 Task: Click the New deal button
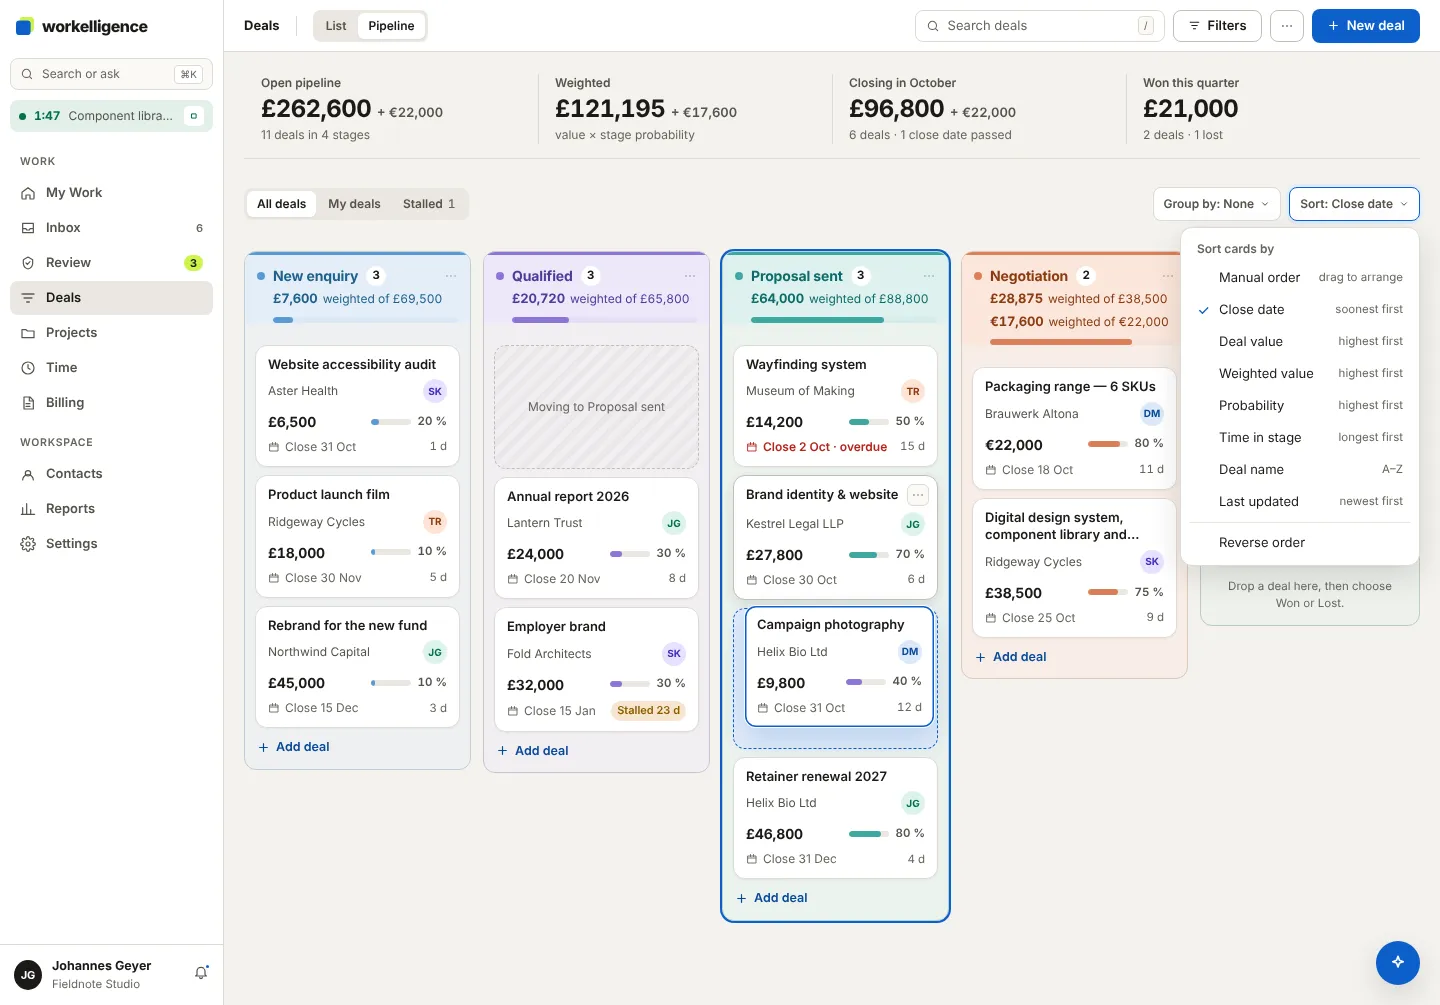(x=1366, y=26)
